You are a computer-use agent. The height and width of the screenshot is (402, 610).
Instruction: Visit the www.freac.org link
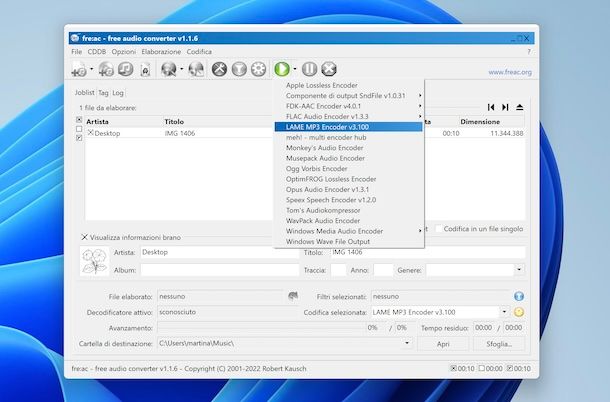510,72
